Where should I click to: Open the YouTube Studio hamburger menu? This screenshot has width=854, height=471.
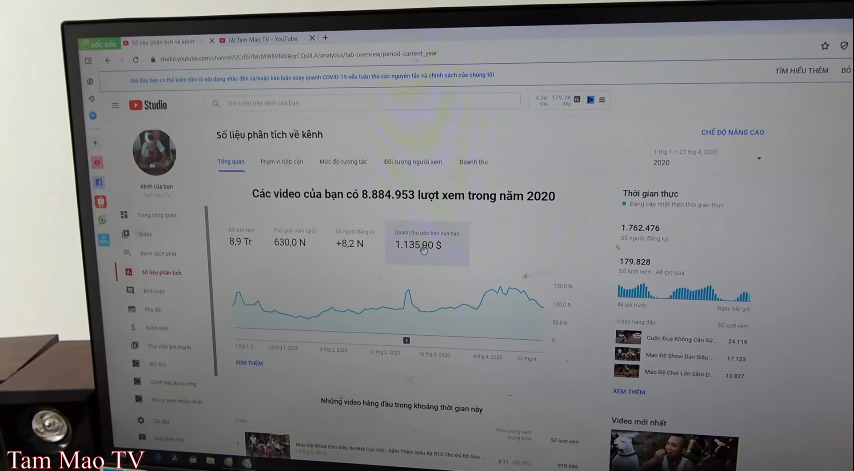click(x=115, y=105)
